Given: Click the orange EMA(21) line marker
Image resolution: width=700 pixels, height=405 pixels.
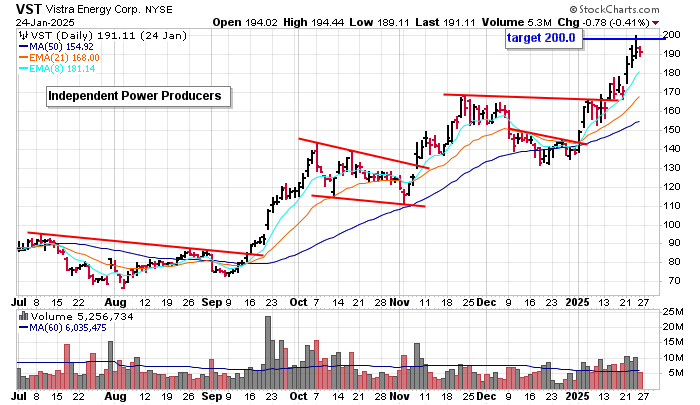Looking at the screenshot, I should point(24,57).
